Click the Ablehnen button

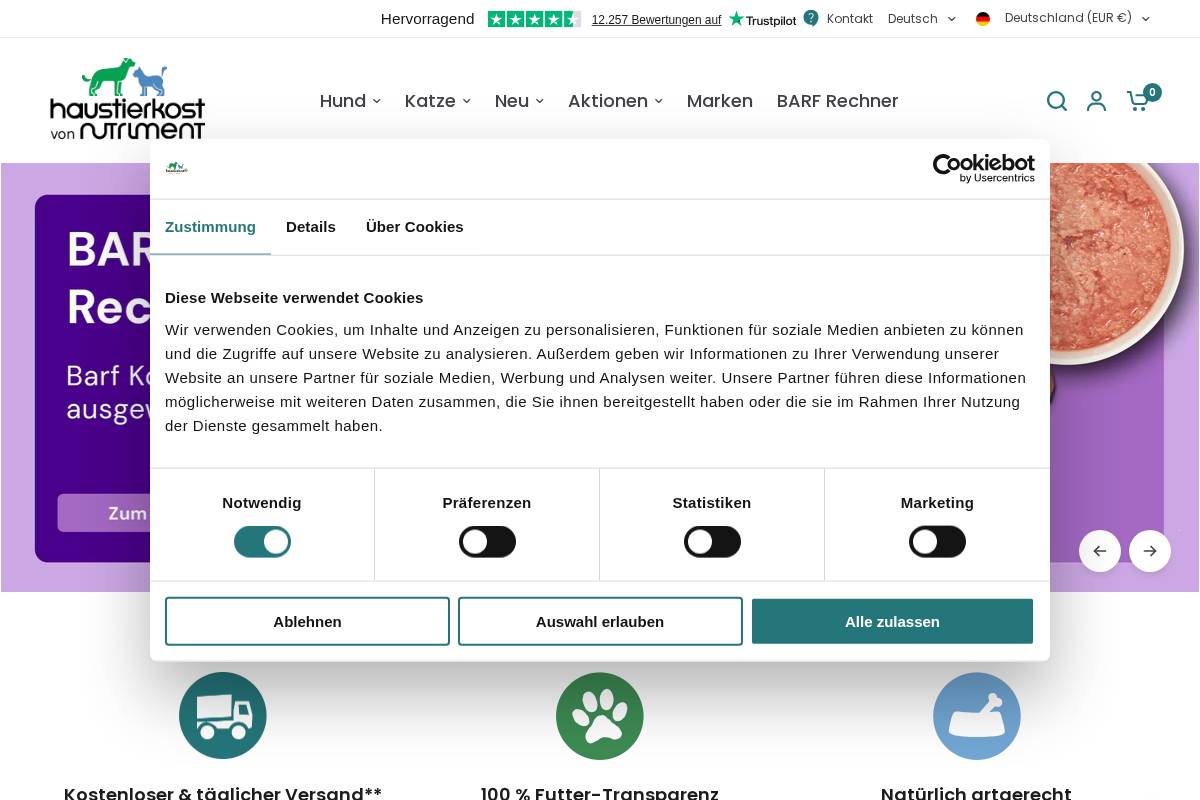(307, 621)
